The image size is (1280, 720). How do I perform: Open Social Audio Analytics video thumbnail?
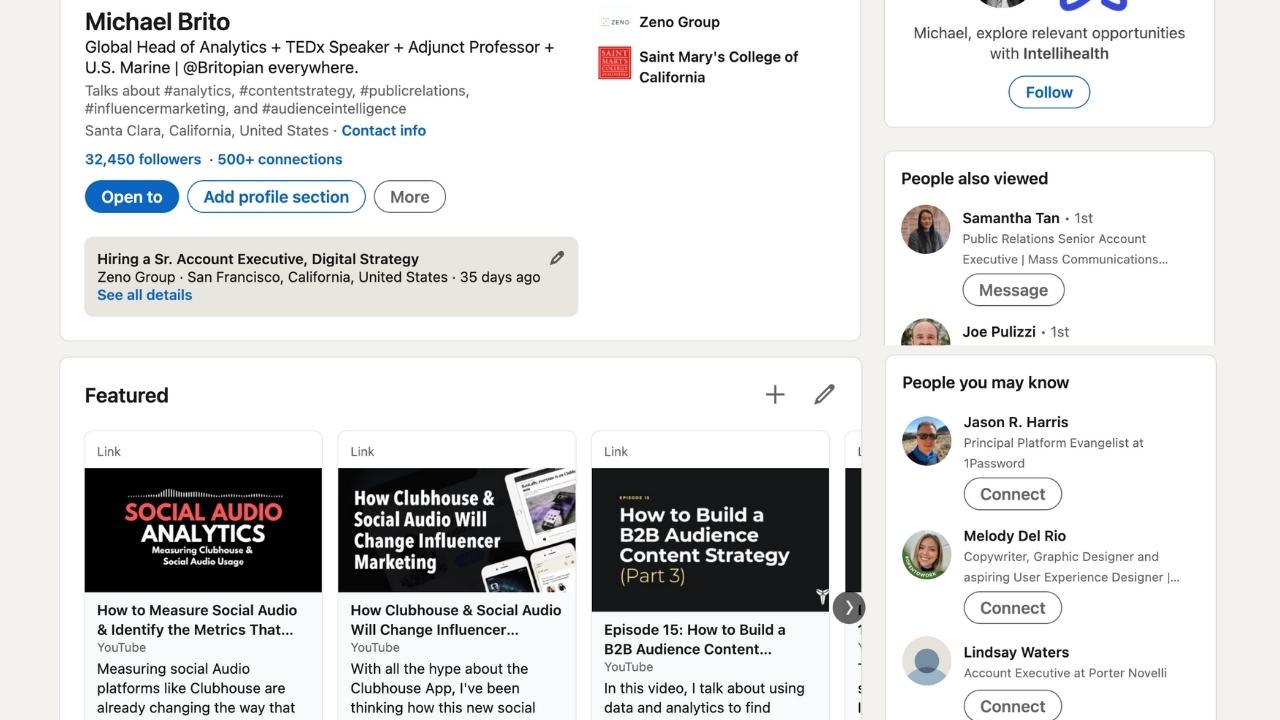203,530
